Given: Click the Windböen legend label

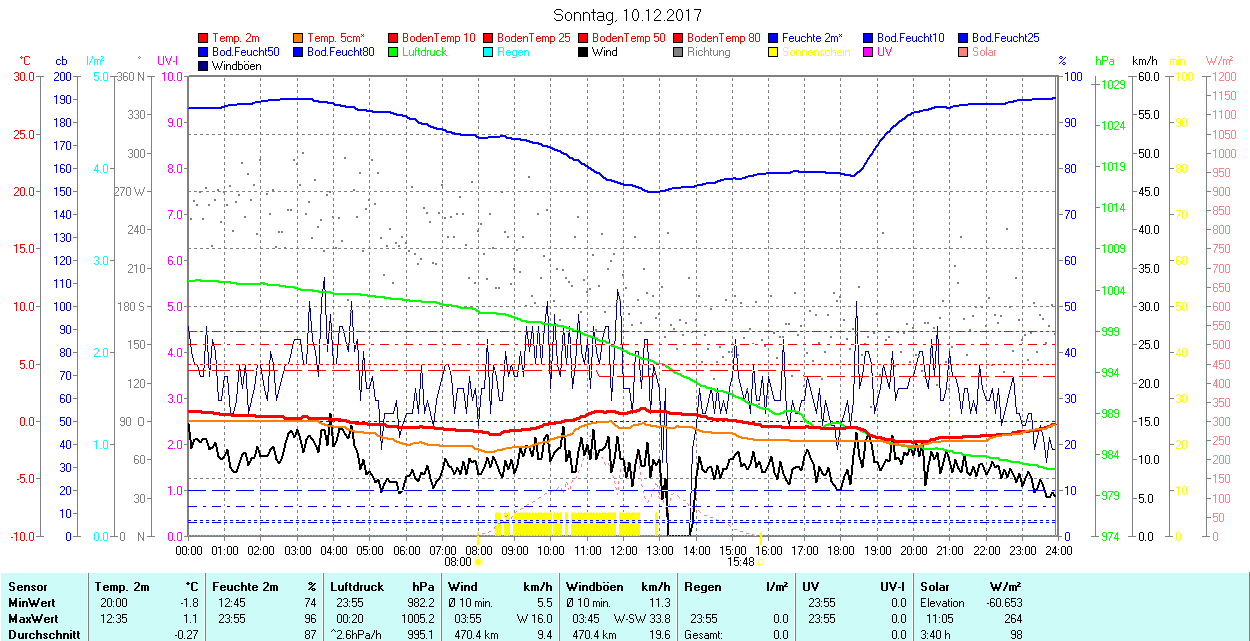Looking at the screenshot, I should [x=237, y=66].
